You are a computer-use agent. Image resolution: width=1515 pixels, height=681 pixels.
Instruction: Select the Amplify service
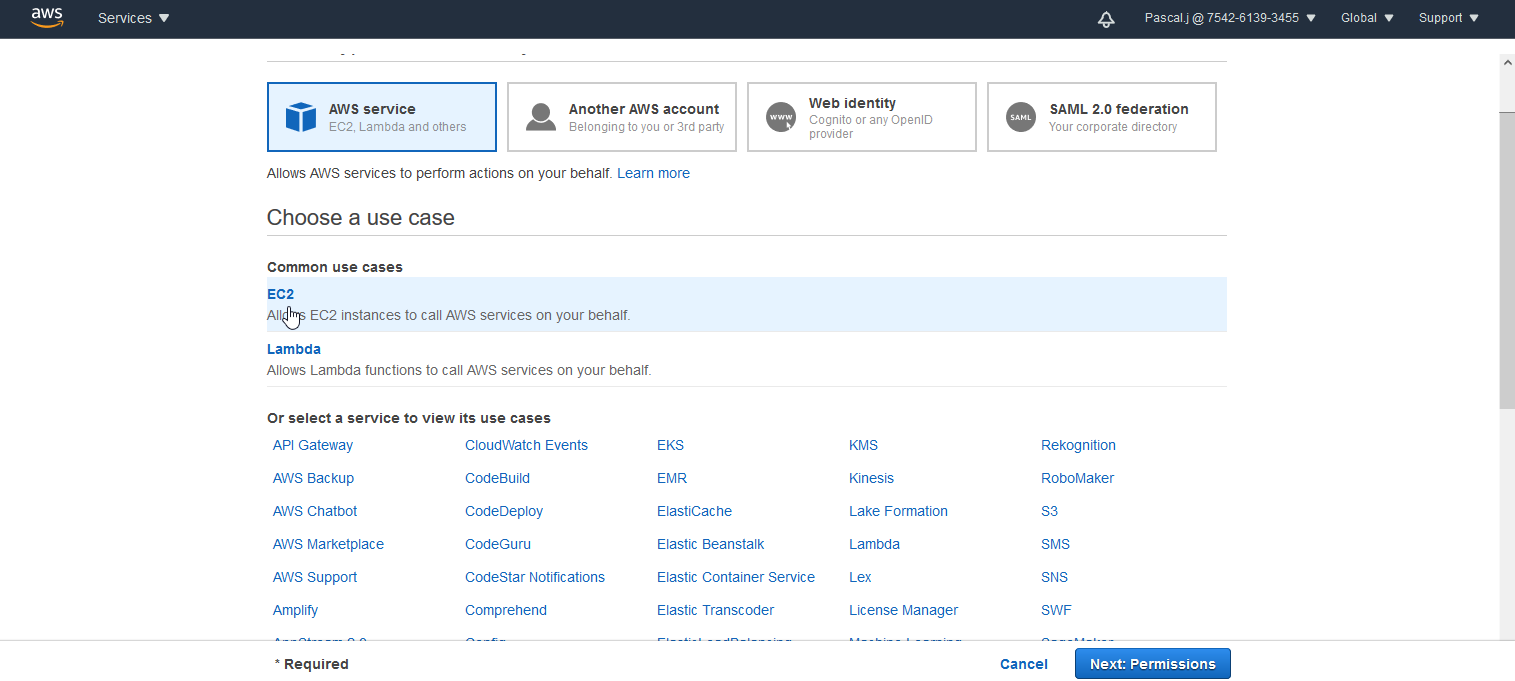[295, 610]
